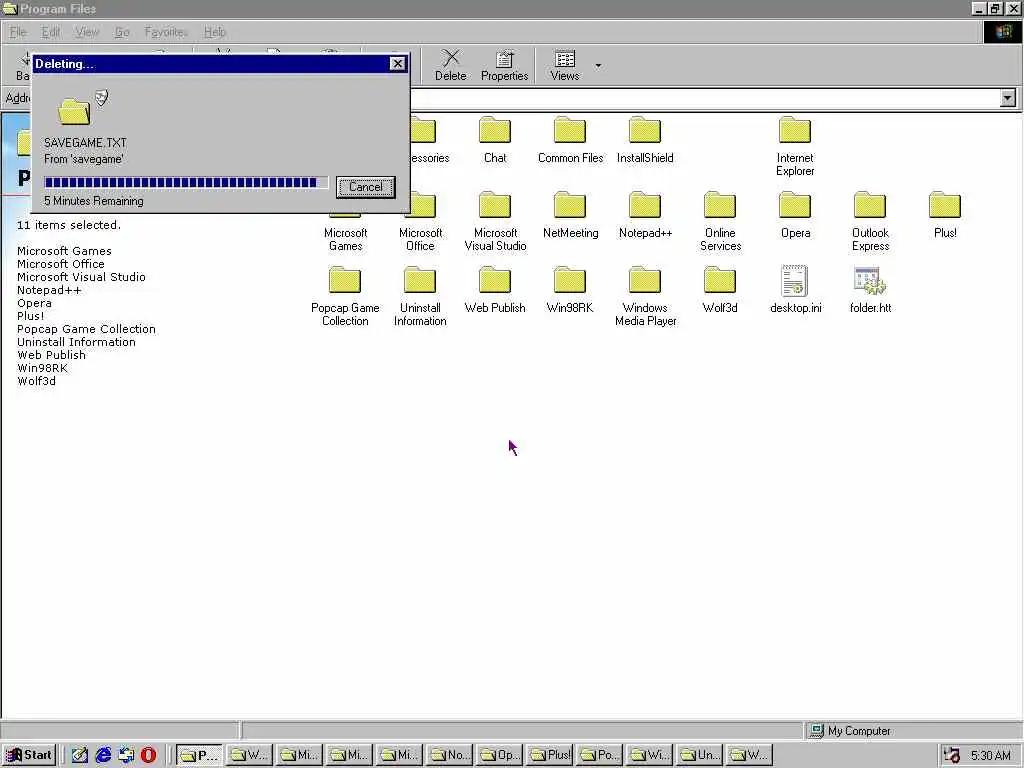The width and height of the screenshot is (1024, 768).
Task: Click My Computer in status bar
Action: tap(850, 731)
